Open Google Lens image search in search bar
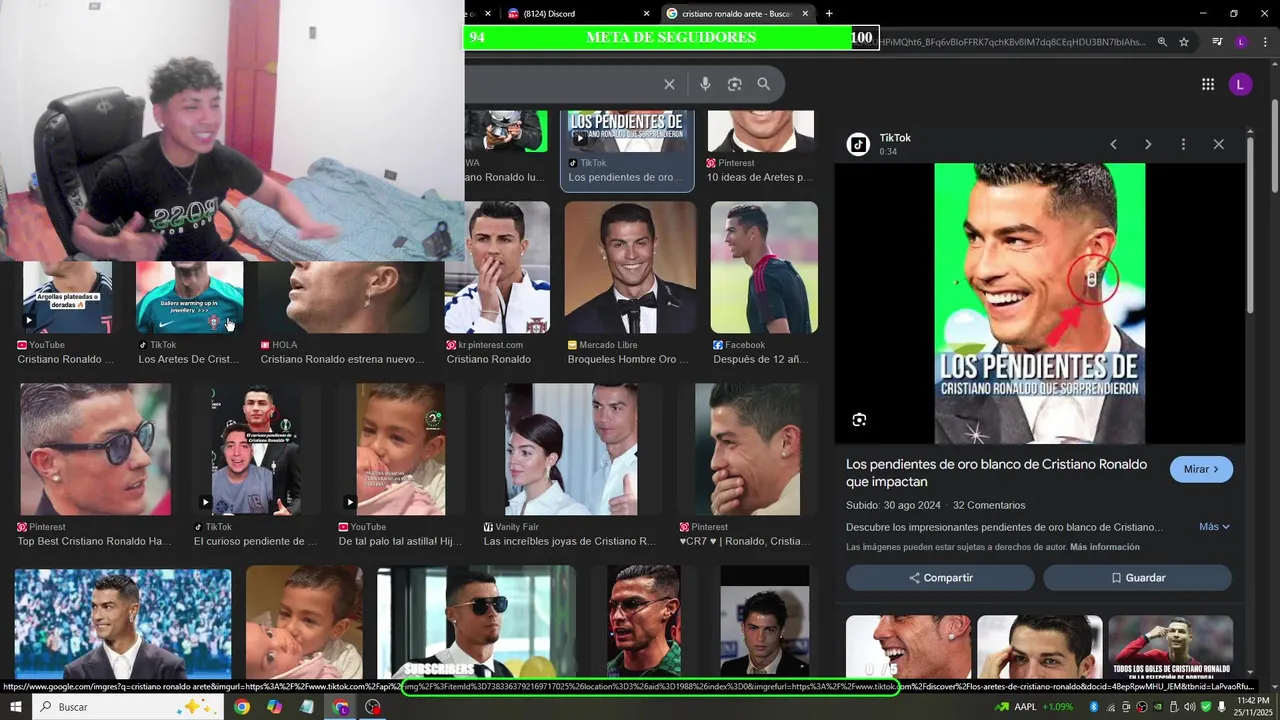Viewport: 1280px width, 720px height. [734, 84]
